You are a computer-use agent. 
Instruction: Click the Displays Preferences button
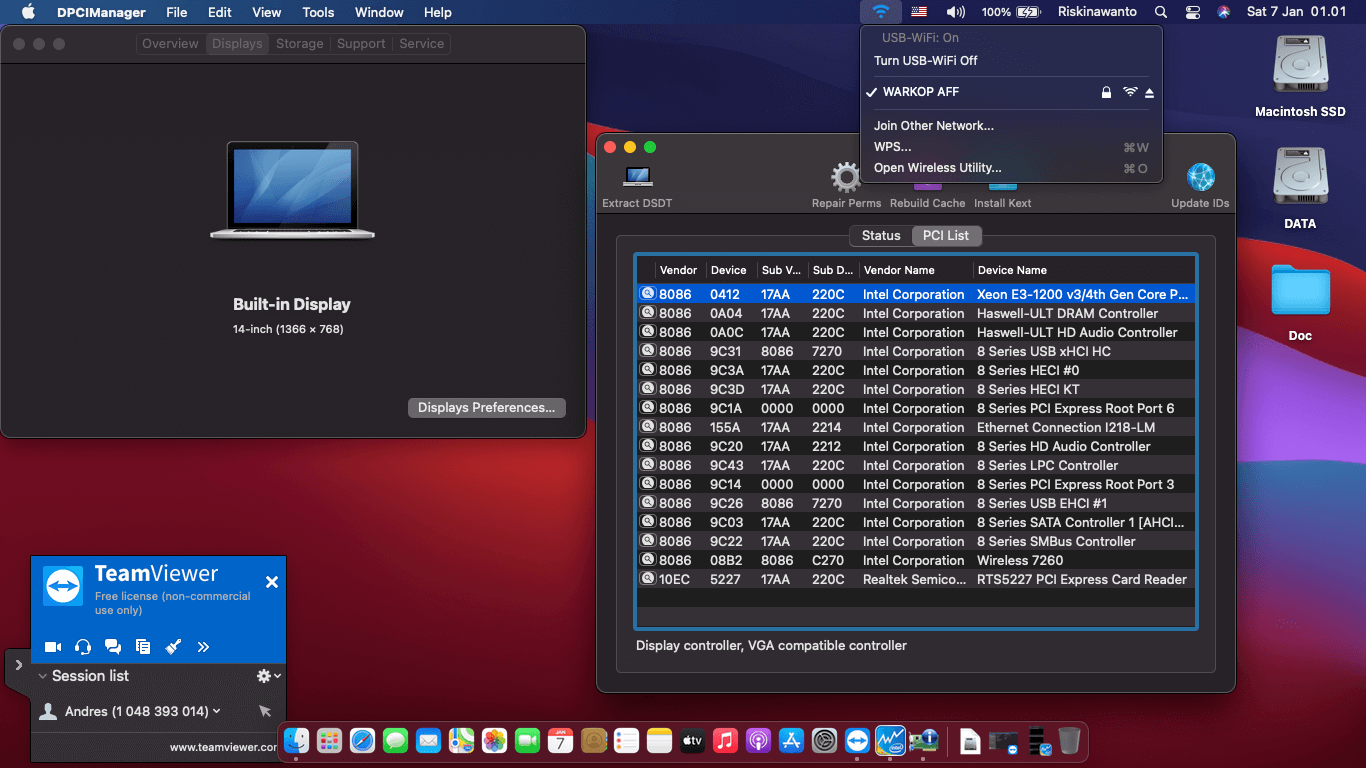click(x=486, y=408)
